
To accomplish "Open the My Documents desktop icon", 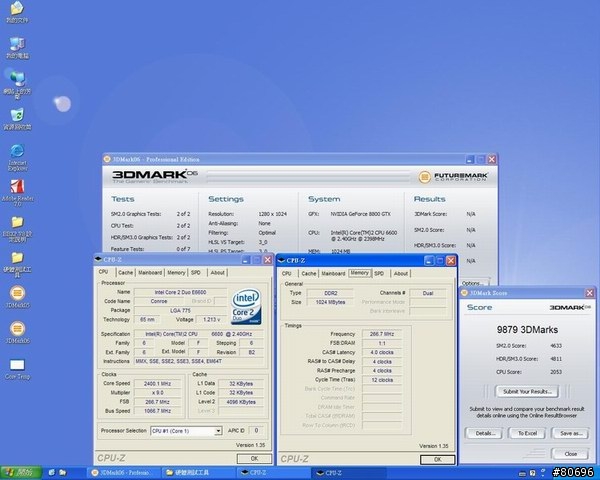I will tap(17, 12).
